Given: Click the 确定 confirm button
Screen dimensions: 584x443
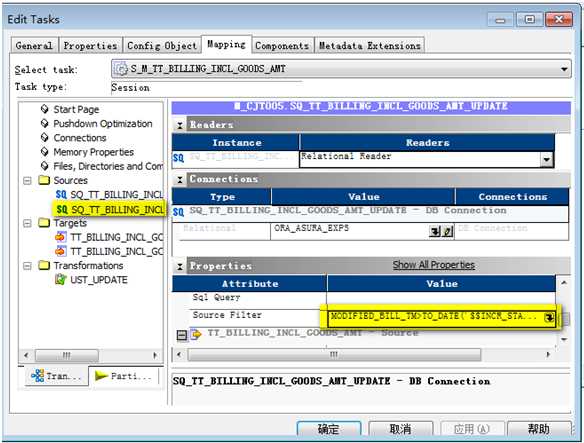Looking at the screenshot, I should click(x=329, y=429).
